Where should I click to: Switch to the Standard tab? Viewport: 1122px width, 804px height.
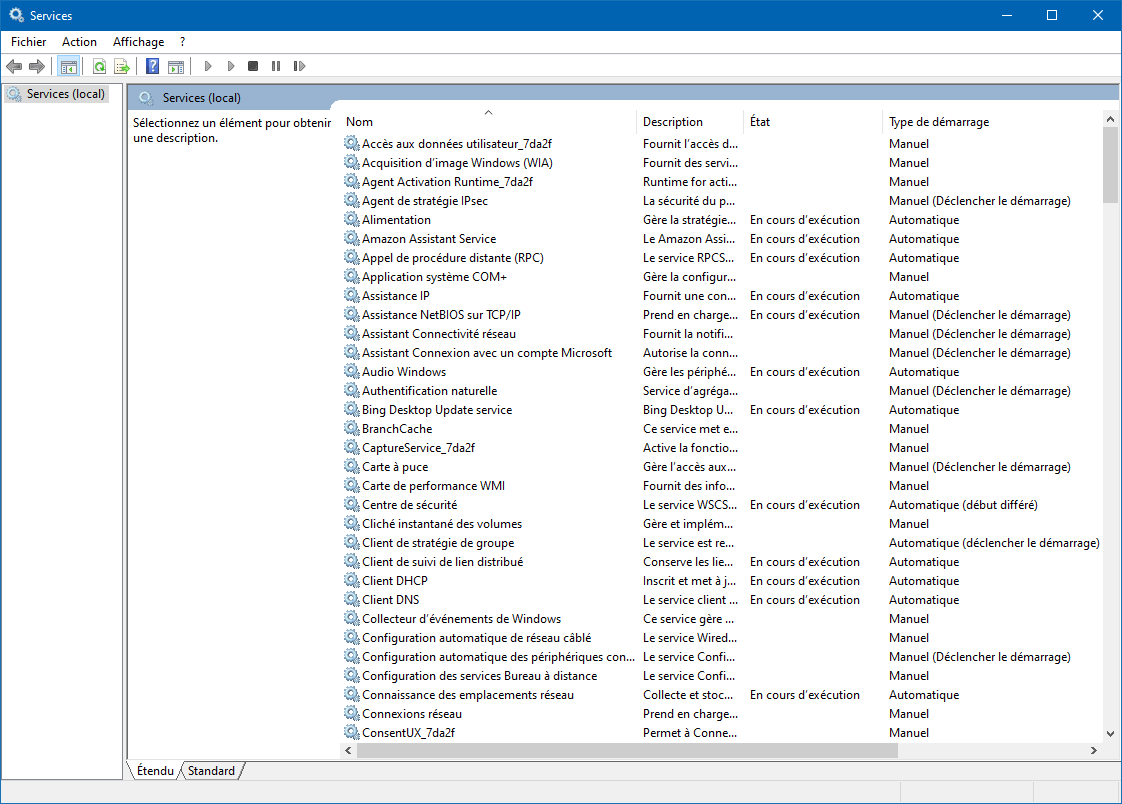211,770
